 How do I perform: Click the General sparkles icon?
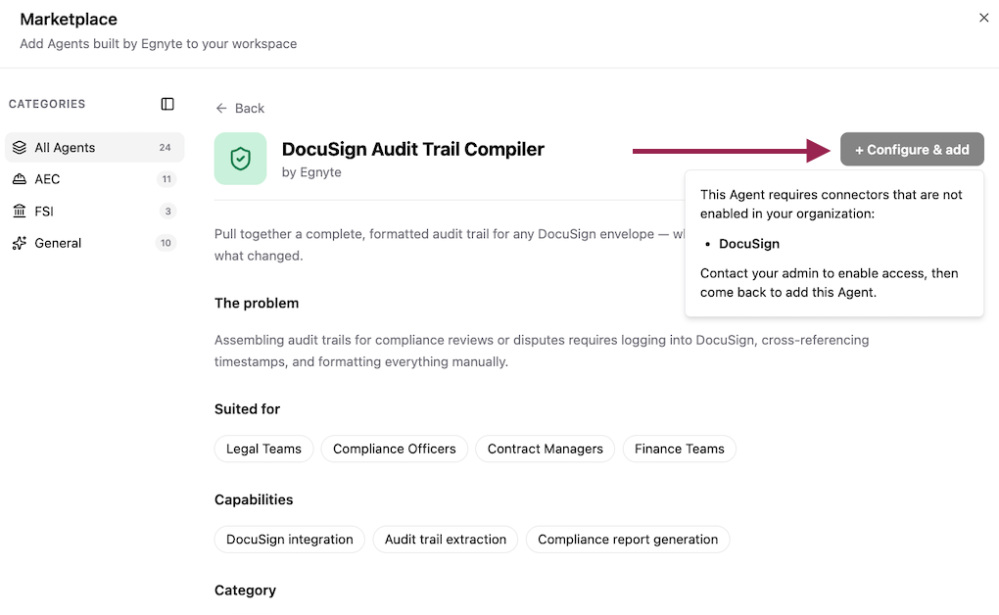point(20,243)
